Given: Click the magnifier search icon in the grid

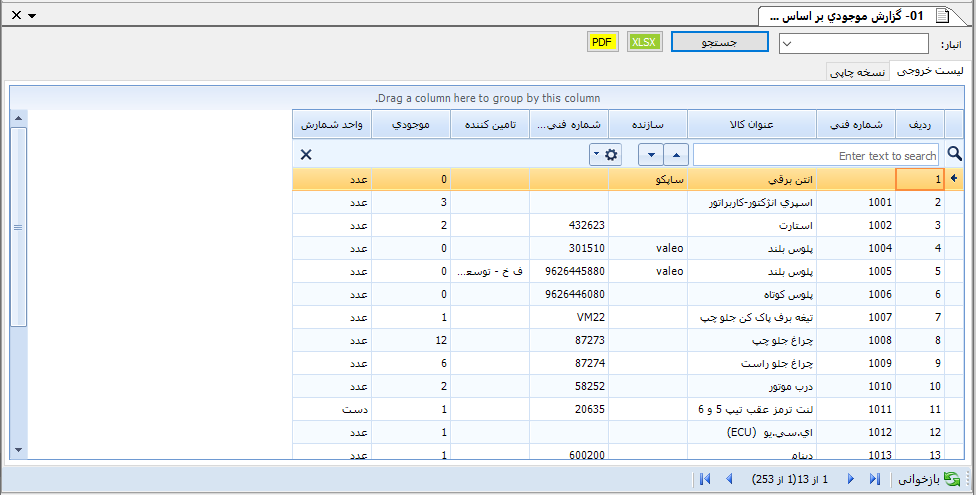Looking at the screenshot, I should tap(954, 154).
